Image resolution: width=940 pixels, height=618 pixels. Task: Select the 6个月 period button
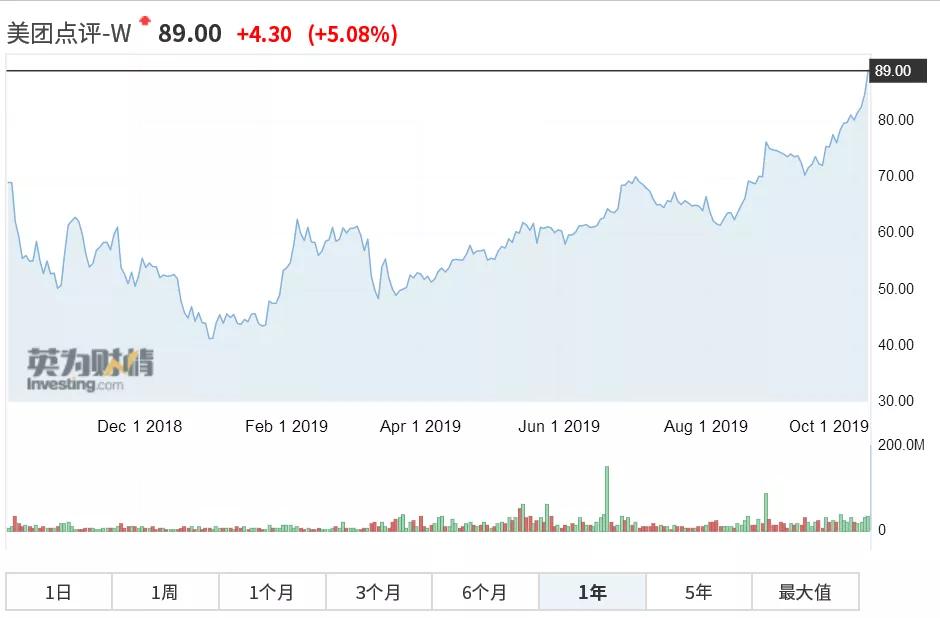(x=484, y=592)
